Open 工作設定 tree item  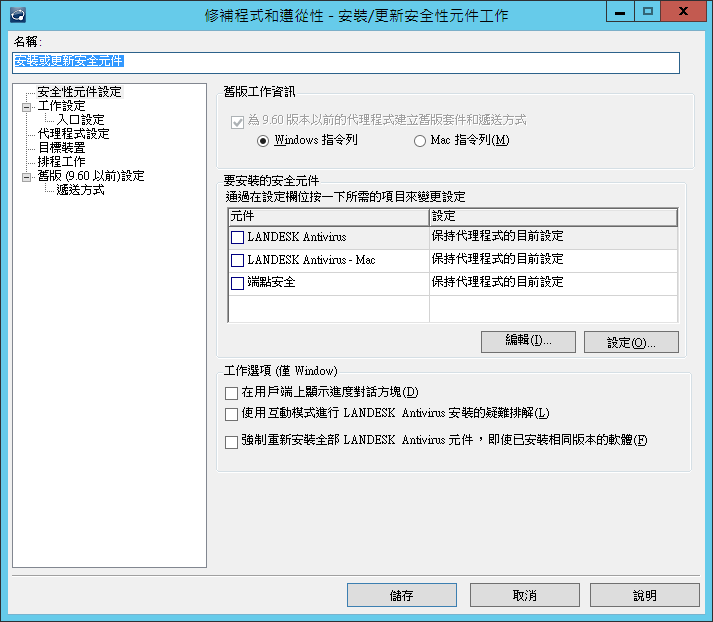(61, 106)
